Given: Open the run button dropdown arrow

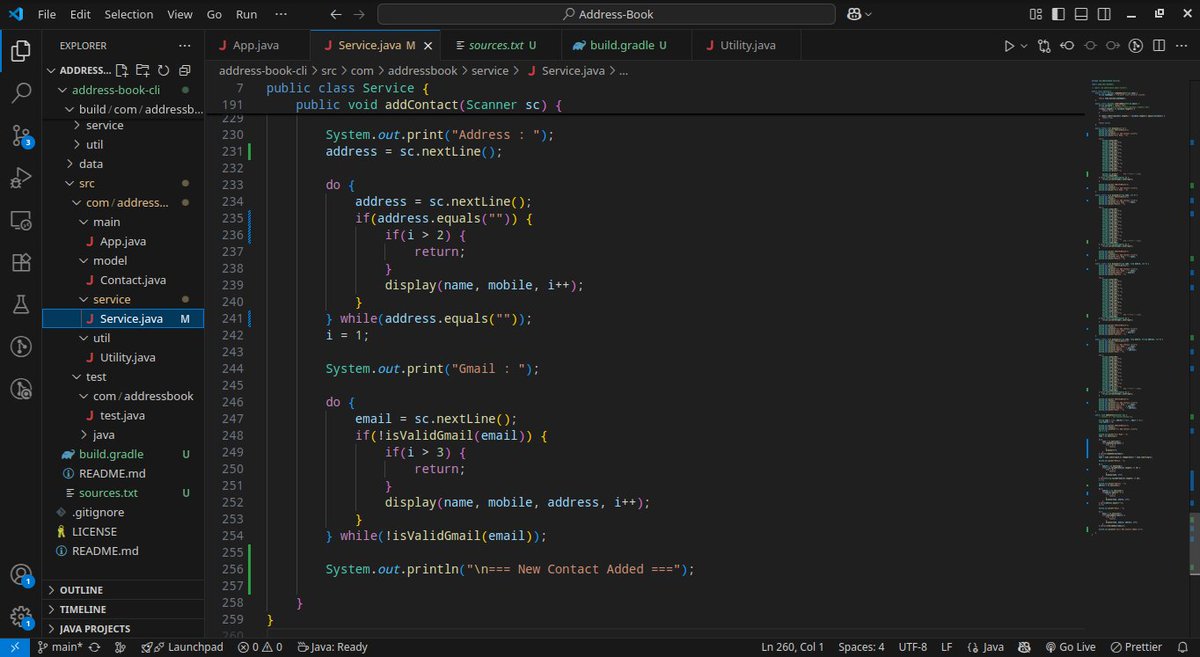Looking at the screenshot, I should tap(1024, 46).
